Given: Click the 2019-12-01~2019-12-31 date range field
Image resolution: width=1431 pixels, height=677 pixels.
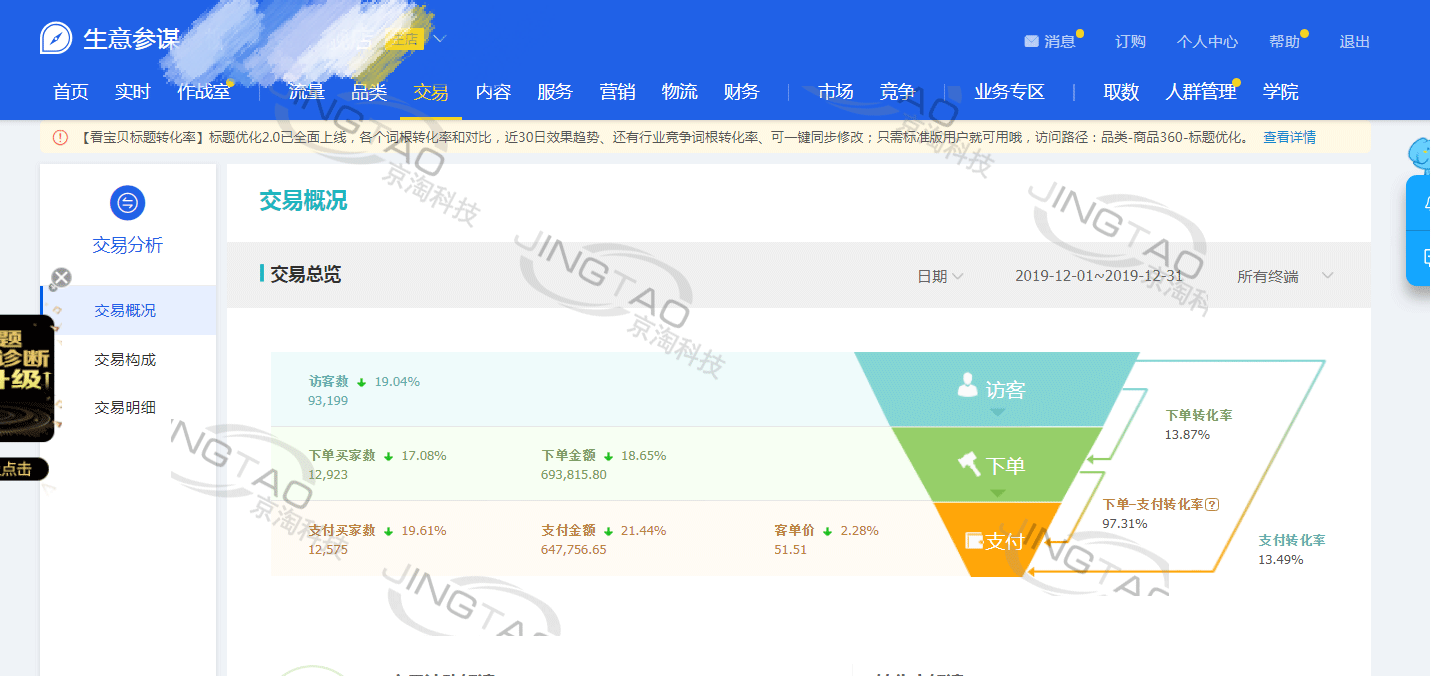Looking at the screenshot, I should tap(1098, 276).
